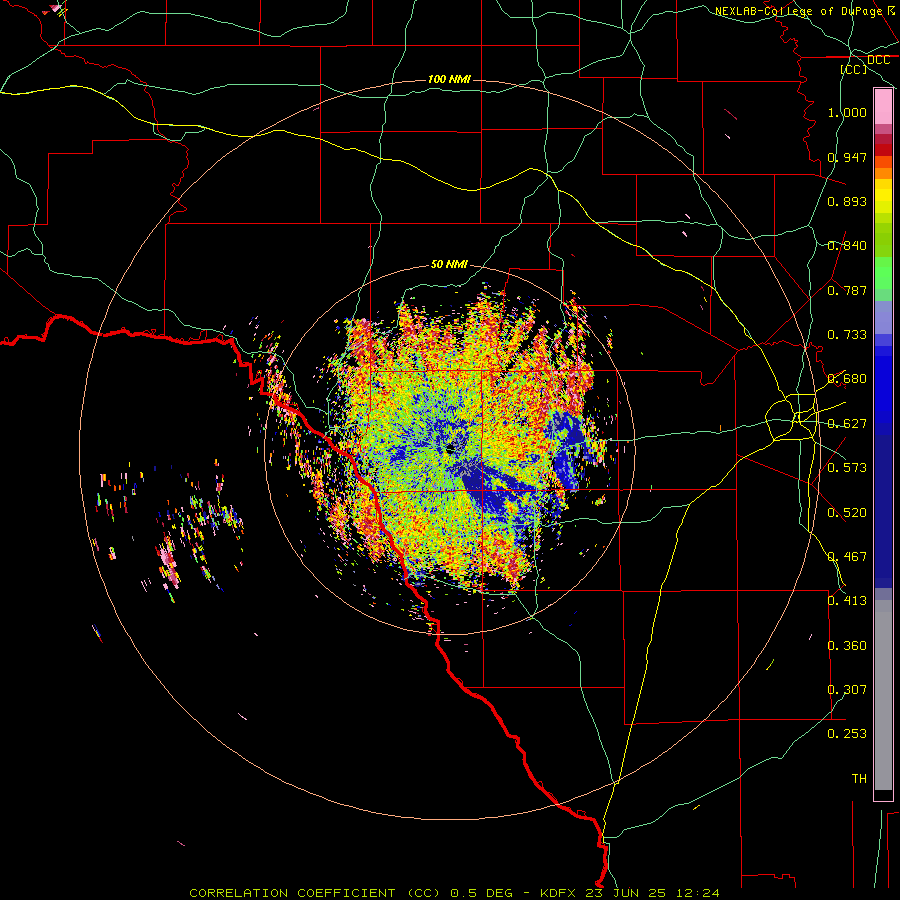Click the 1.000 scale value
900x900 pixels.
pyautogui.click(x=847, y=112)
